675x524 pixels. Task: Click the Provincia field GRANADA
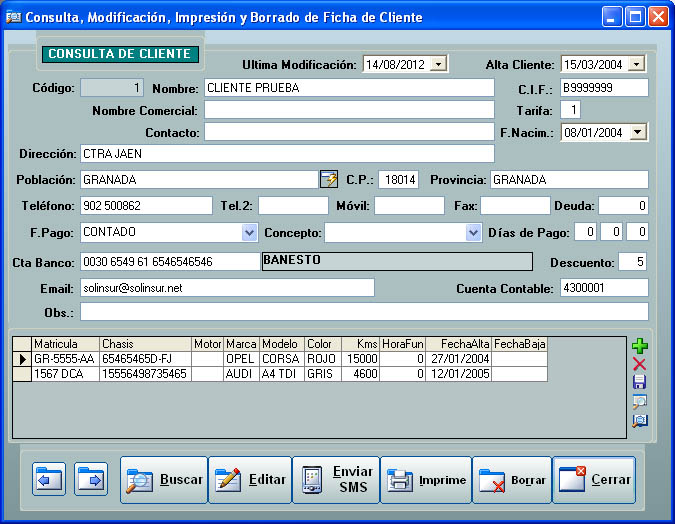pyautogui.click(x=569, y=180)
